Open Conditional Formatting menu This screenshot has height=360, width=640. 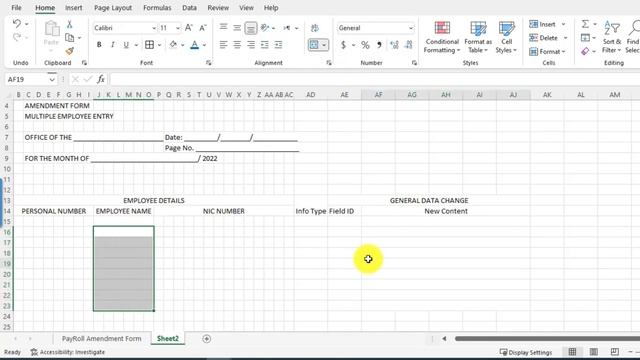coord(442,37)
